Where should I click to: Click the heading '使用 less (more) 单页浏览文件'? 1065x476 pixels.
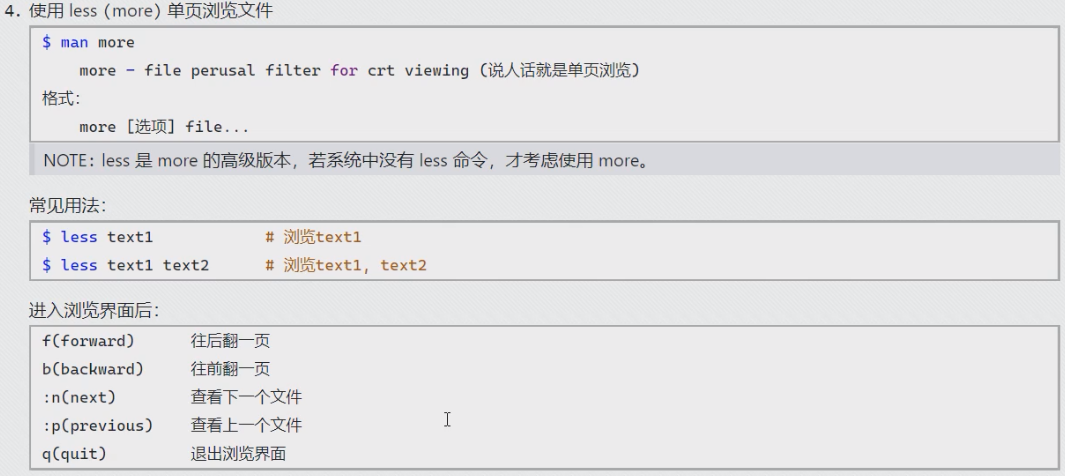coord(151,12)
